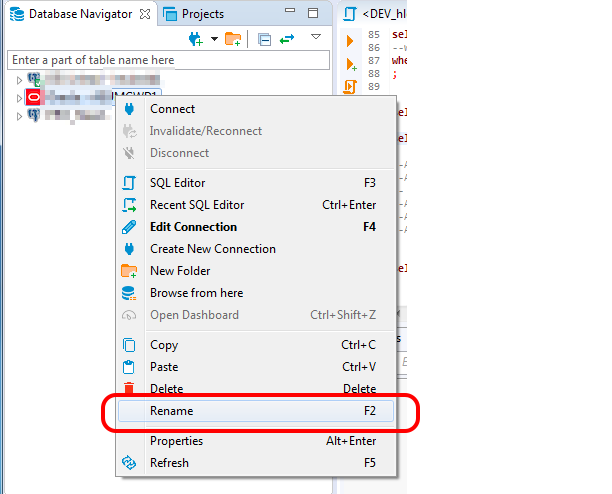Select New Folder menu item
Screen dimensions: 612x494
[x=256, y=271]
